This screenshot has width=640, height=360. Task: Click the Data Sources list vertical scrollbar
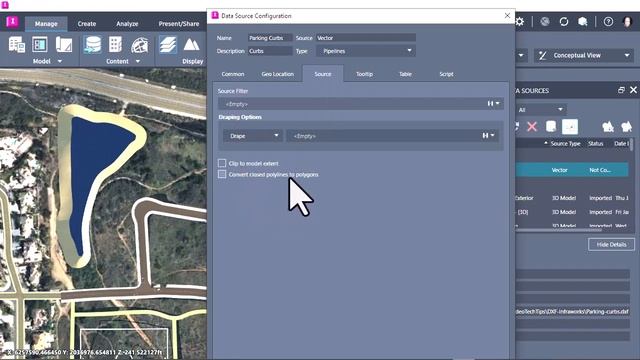[x=632, y=145]
